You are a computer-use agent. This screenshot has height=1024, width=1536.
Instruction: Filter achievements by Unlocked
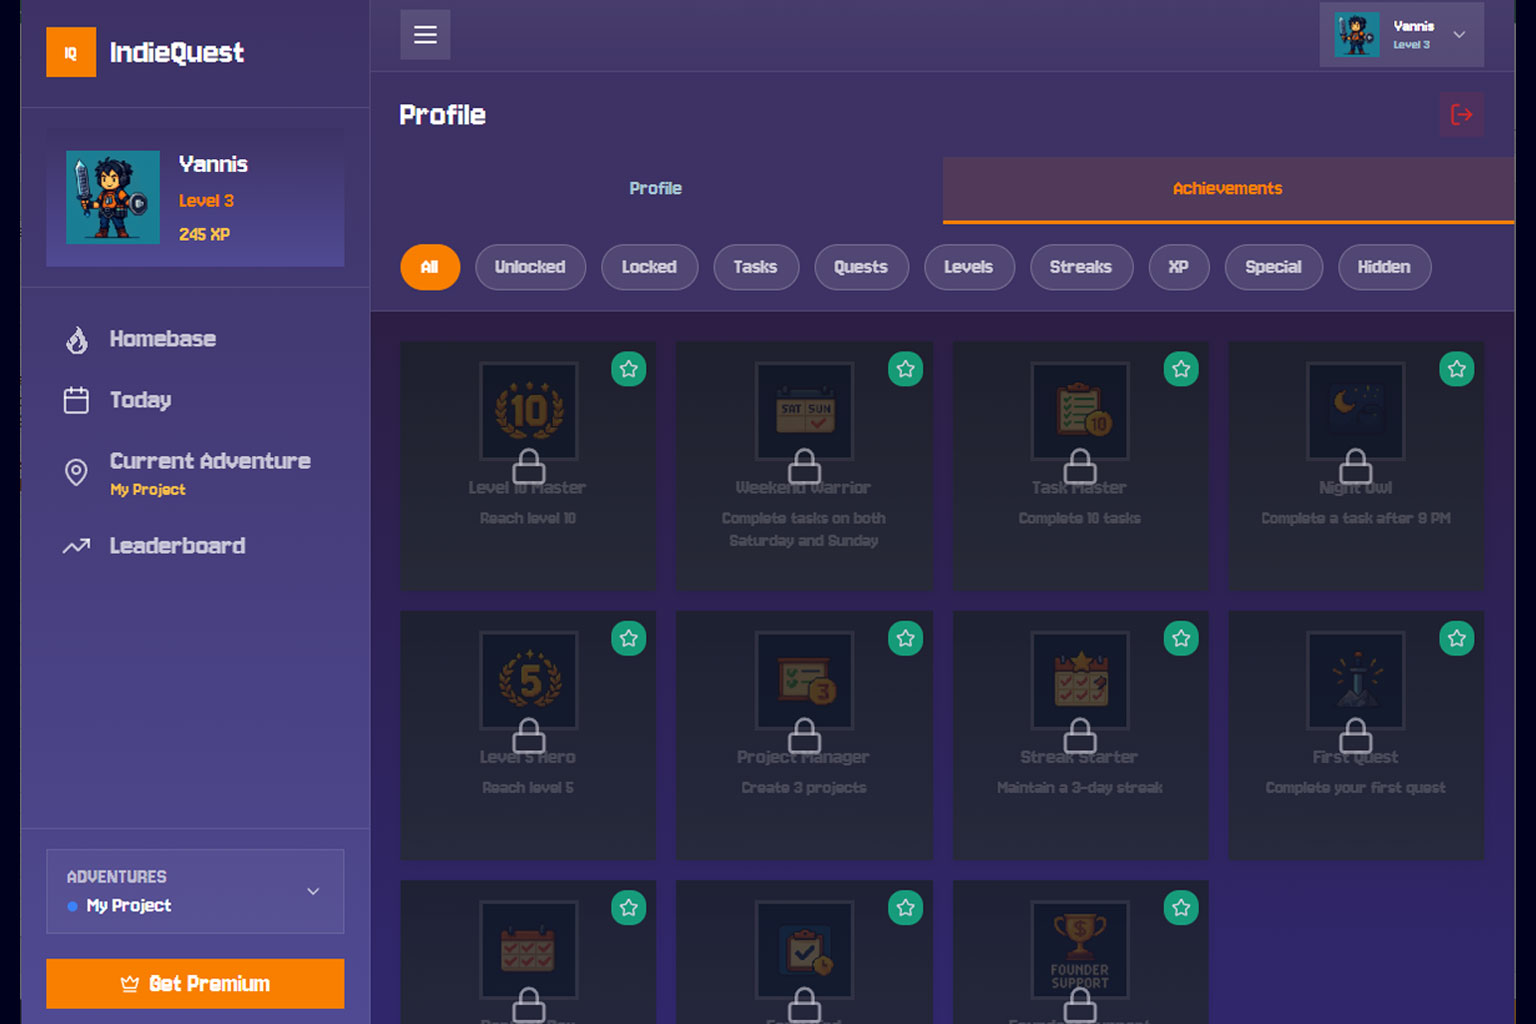point(530,267)
